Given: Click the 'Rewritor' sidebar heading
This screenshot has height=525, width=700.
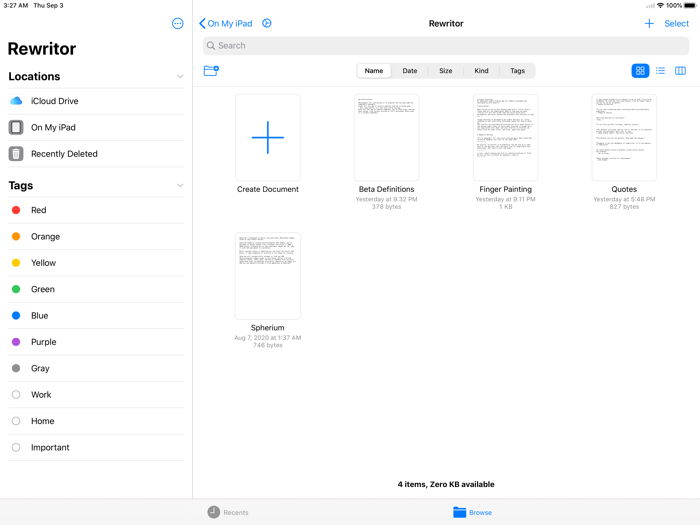Looking at the screenshot, I should (42, 49).
